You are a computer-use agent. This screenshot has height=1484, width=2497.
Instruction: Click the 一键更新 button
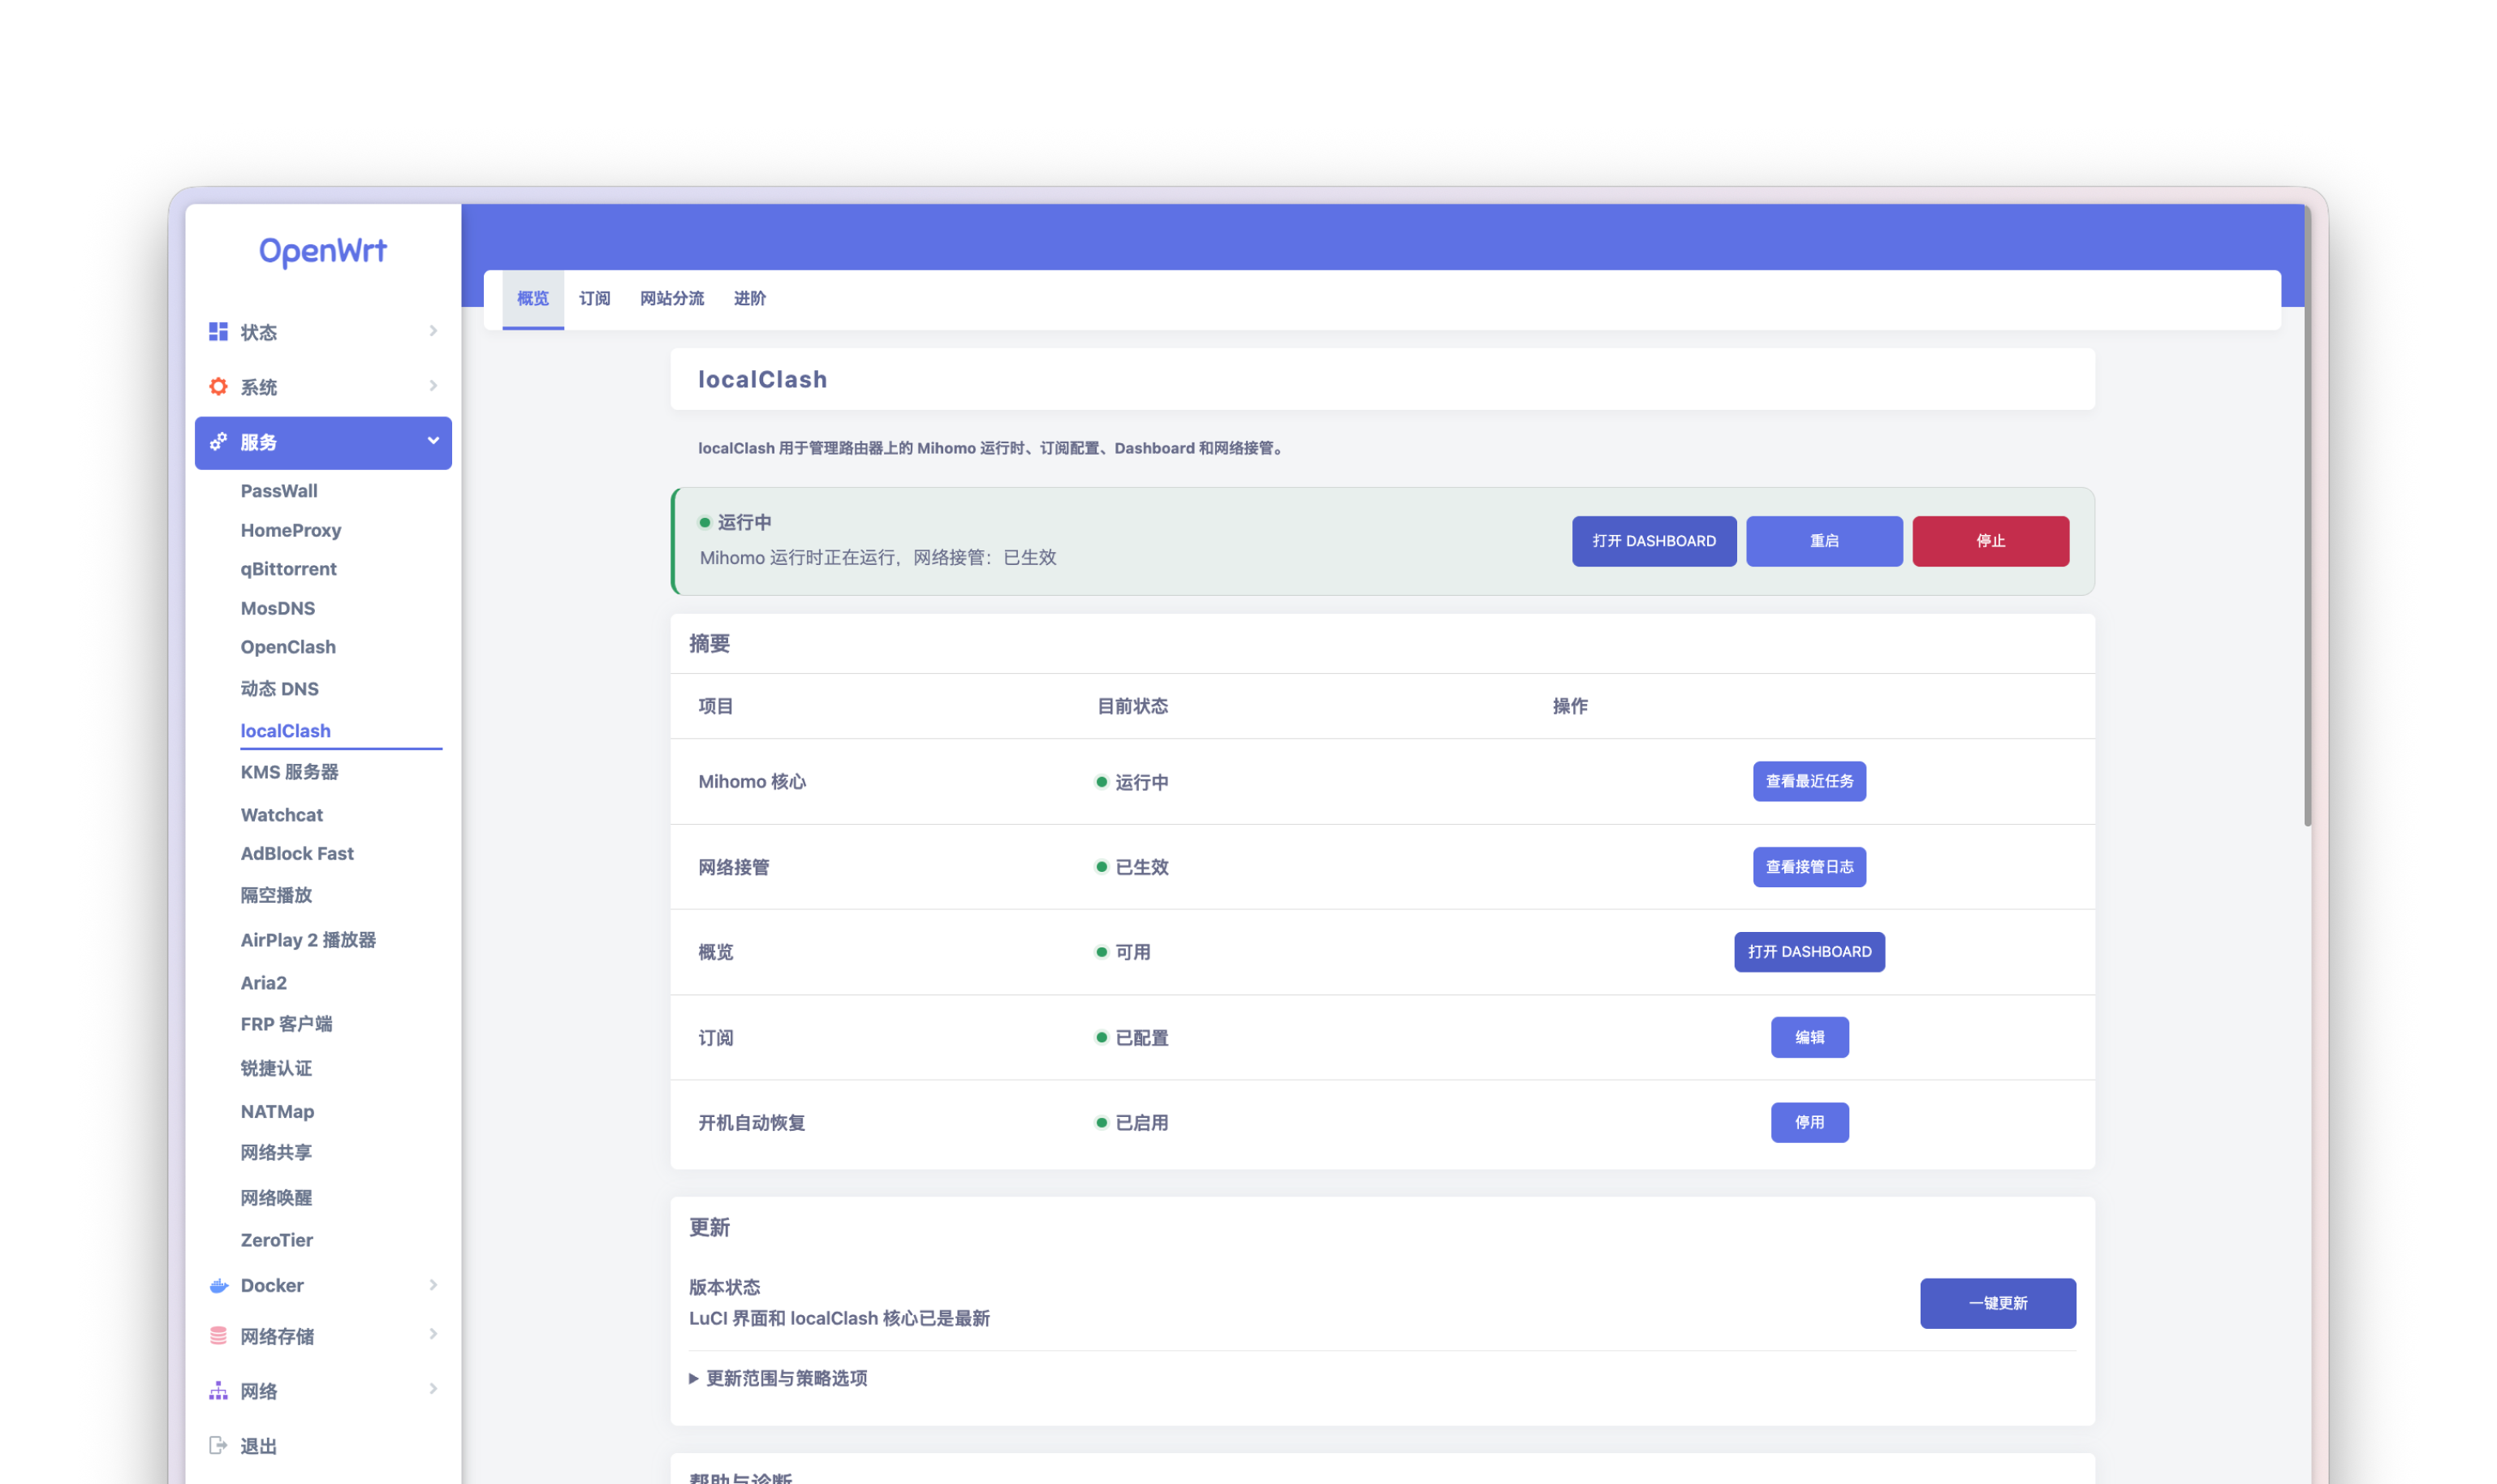click(1997, 1303)
